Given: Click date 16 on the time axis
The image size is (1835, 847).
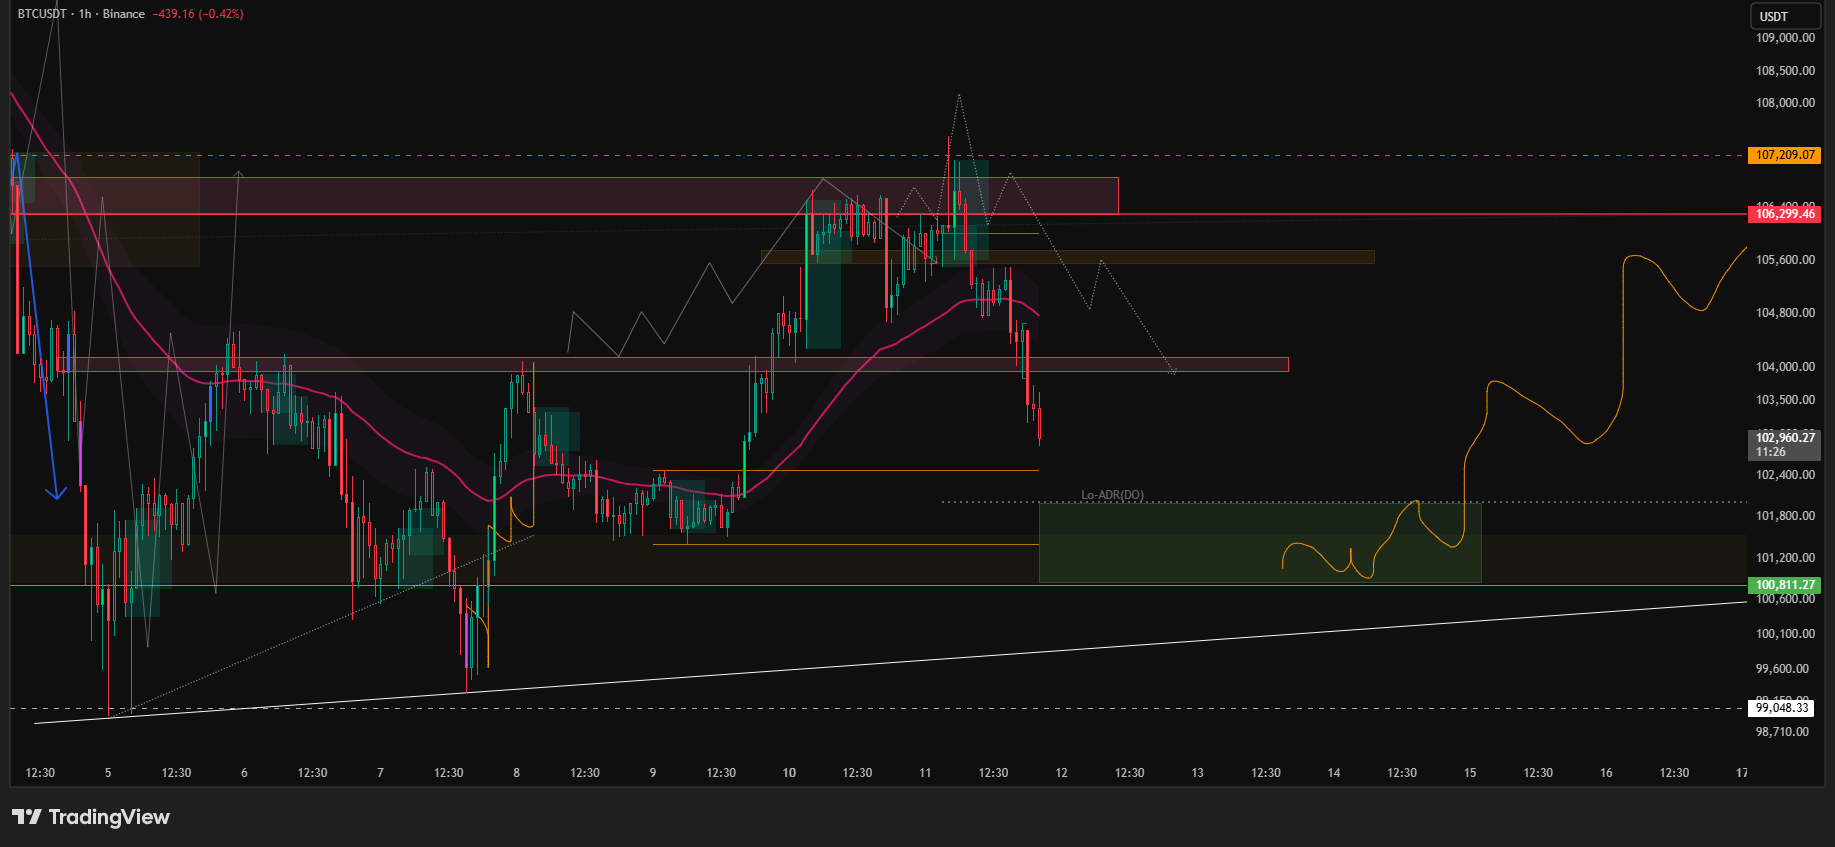Looking at the screenshot, I should 1606,773.
